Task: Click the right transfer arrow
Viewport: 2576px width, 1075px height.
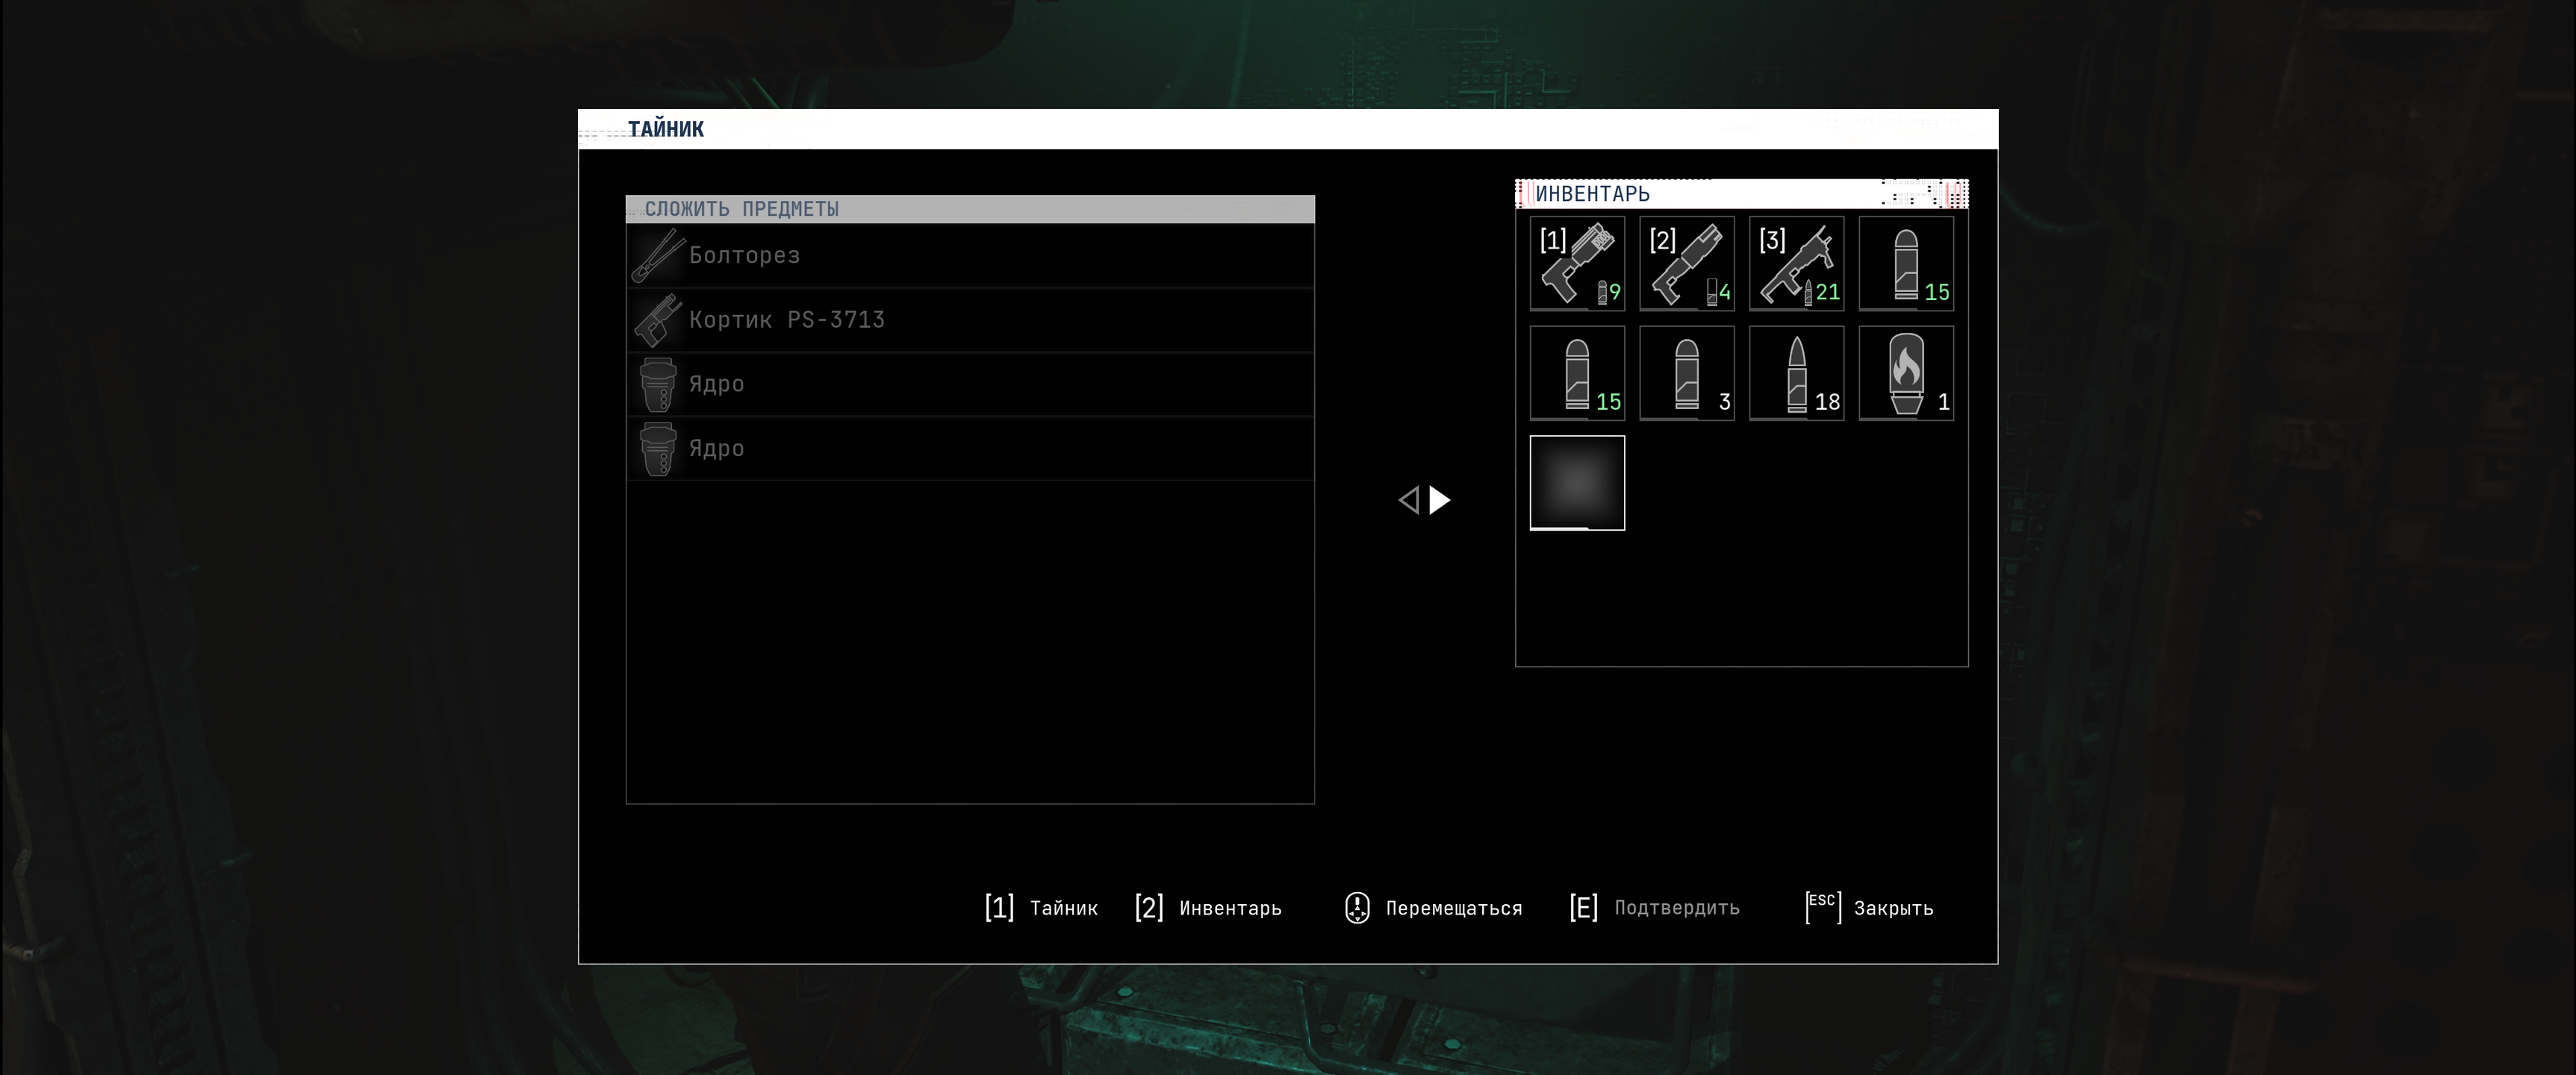Action: (x=1440, y=500)
